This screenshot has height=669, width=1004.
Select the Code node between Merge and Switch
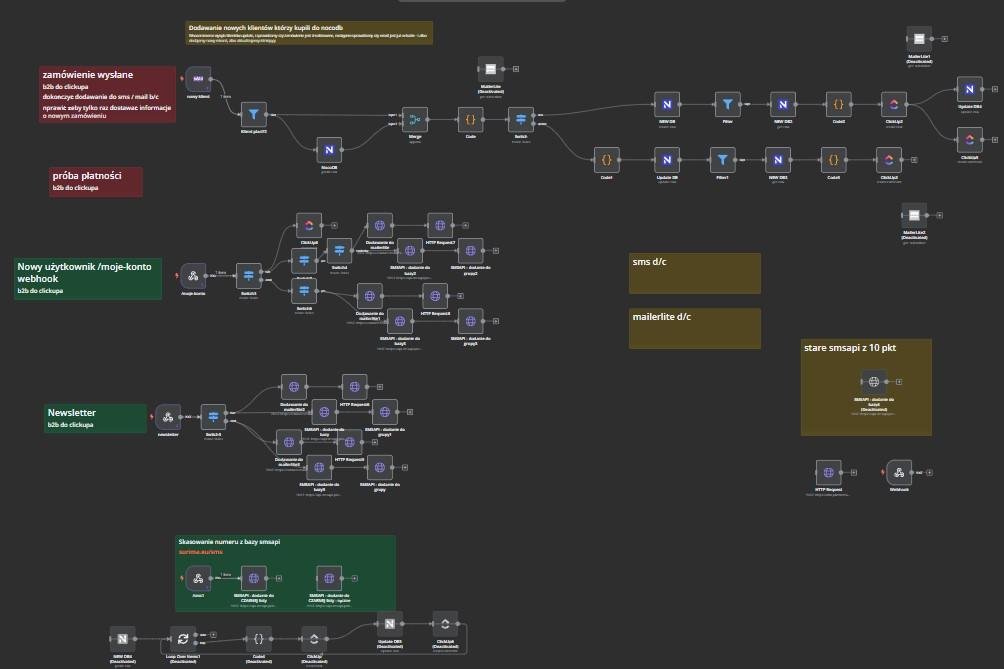[x=471, y=120]
